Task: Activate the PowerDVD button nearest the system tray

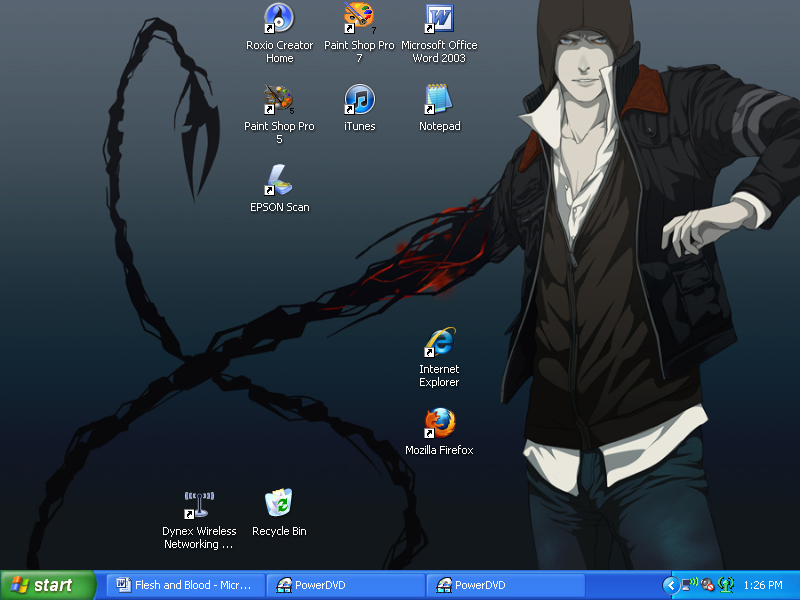Action: 506,585
